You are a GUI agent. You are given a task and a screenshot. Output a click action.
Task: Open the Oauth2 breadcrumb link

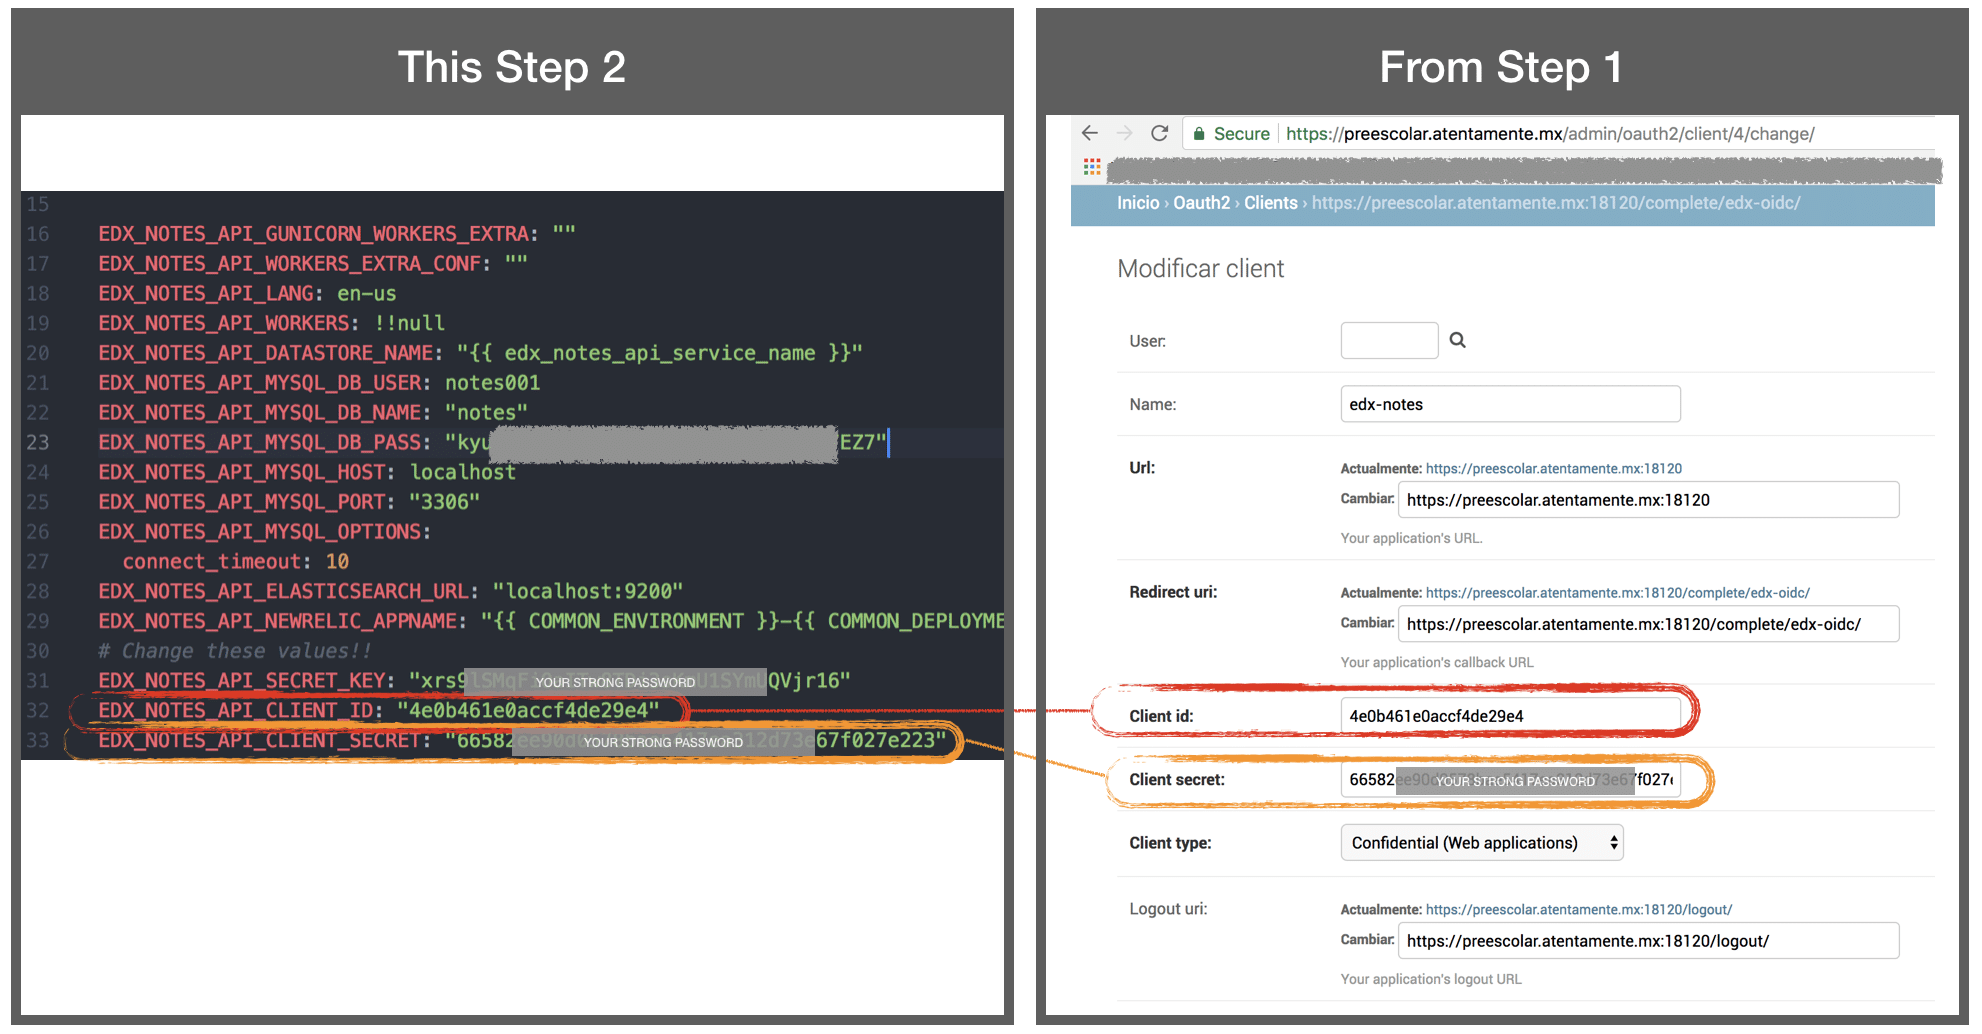(x=1201, y=203)
